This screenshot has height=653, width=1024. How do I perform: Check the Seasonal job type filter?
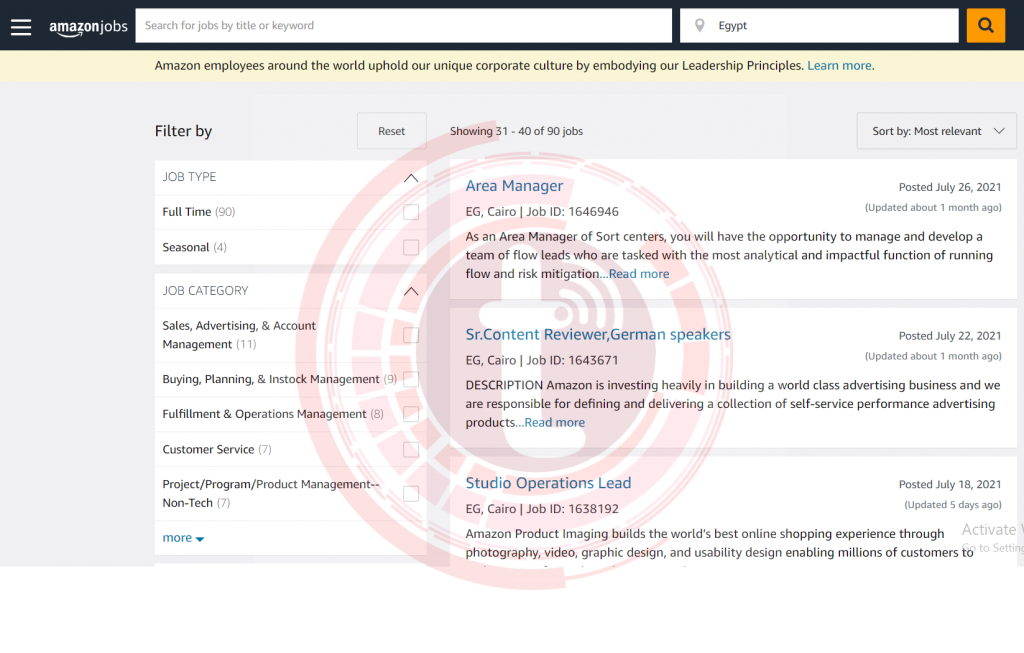(411, 247)
